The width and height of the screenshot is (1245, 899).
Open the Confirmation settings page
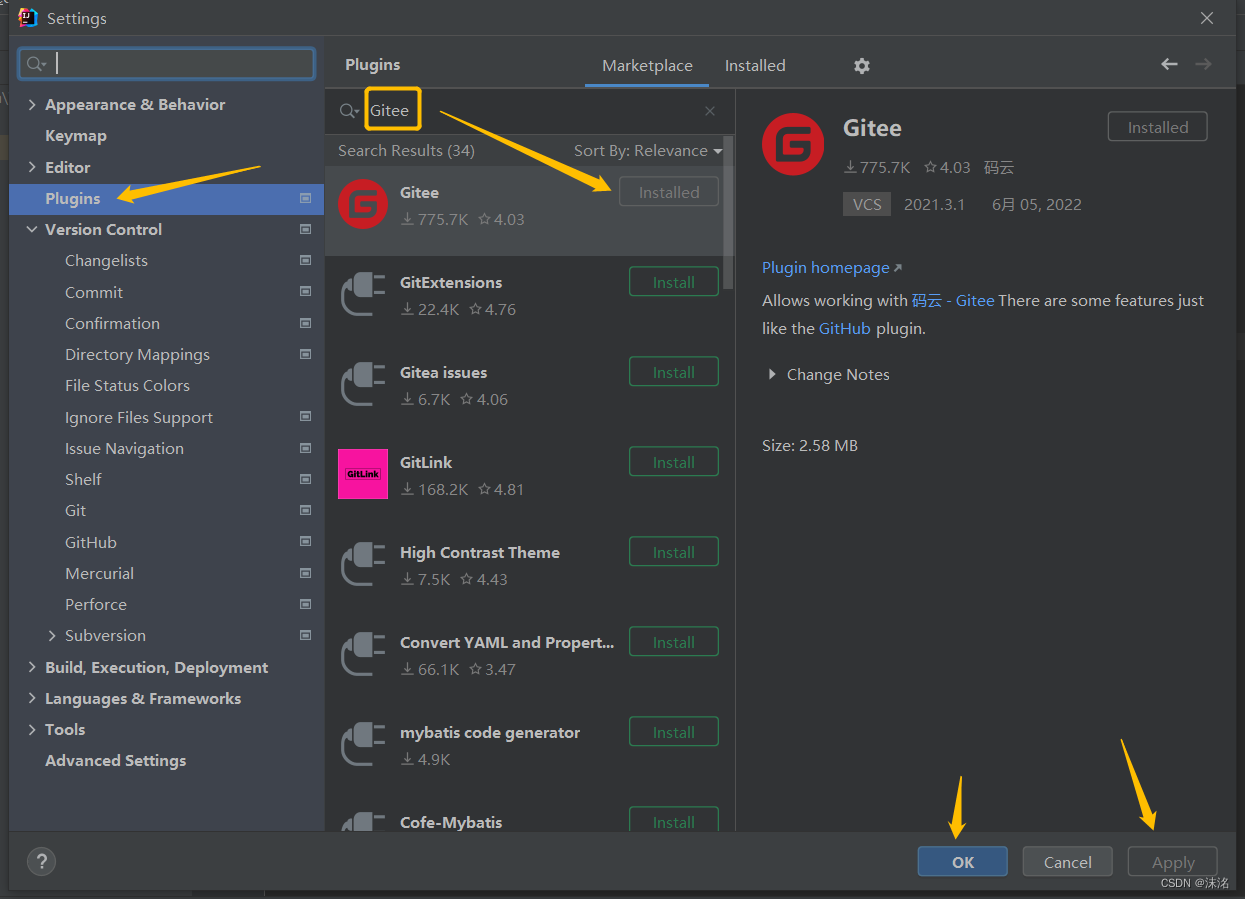(112, 323)
